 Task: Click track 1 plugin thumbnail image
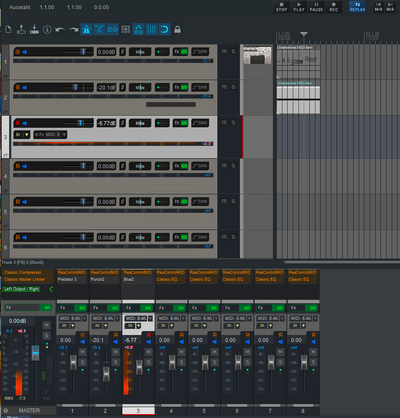point(257,55)
